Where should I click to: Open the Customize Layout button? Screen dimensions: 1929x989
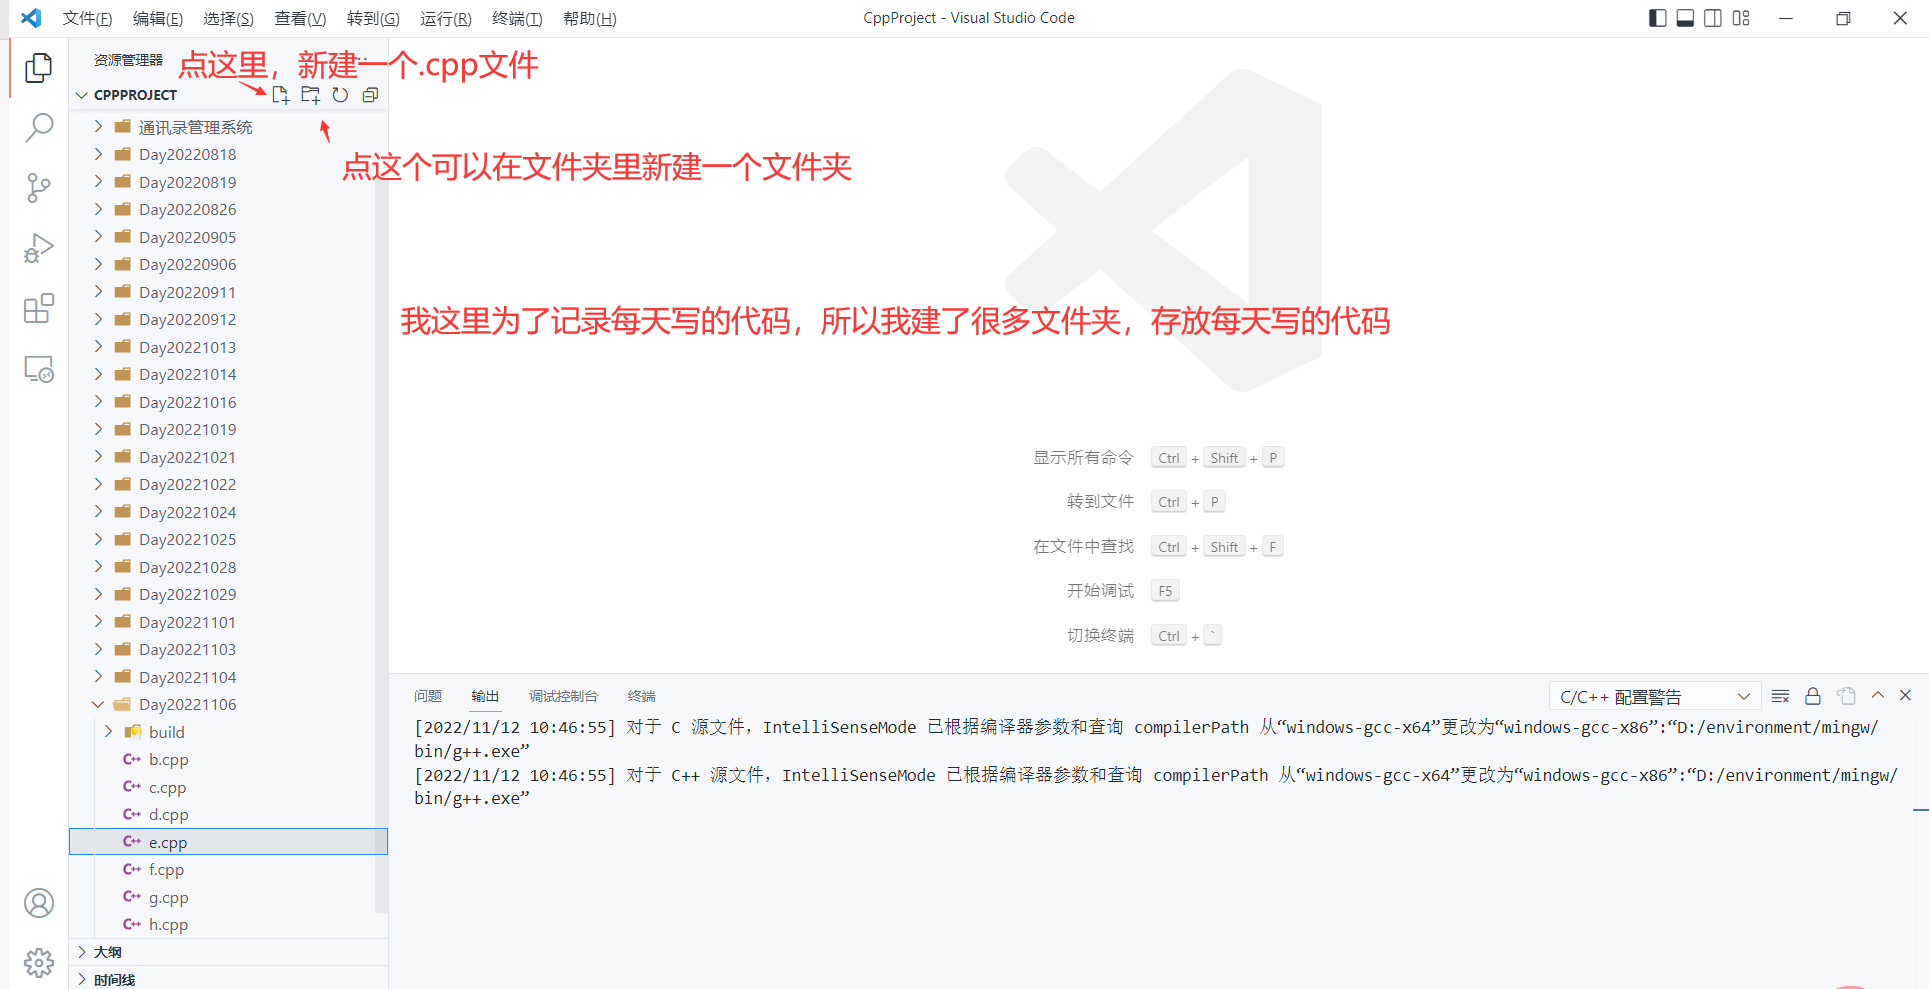point(1741,18)
